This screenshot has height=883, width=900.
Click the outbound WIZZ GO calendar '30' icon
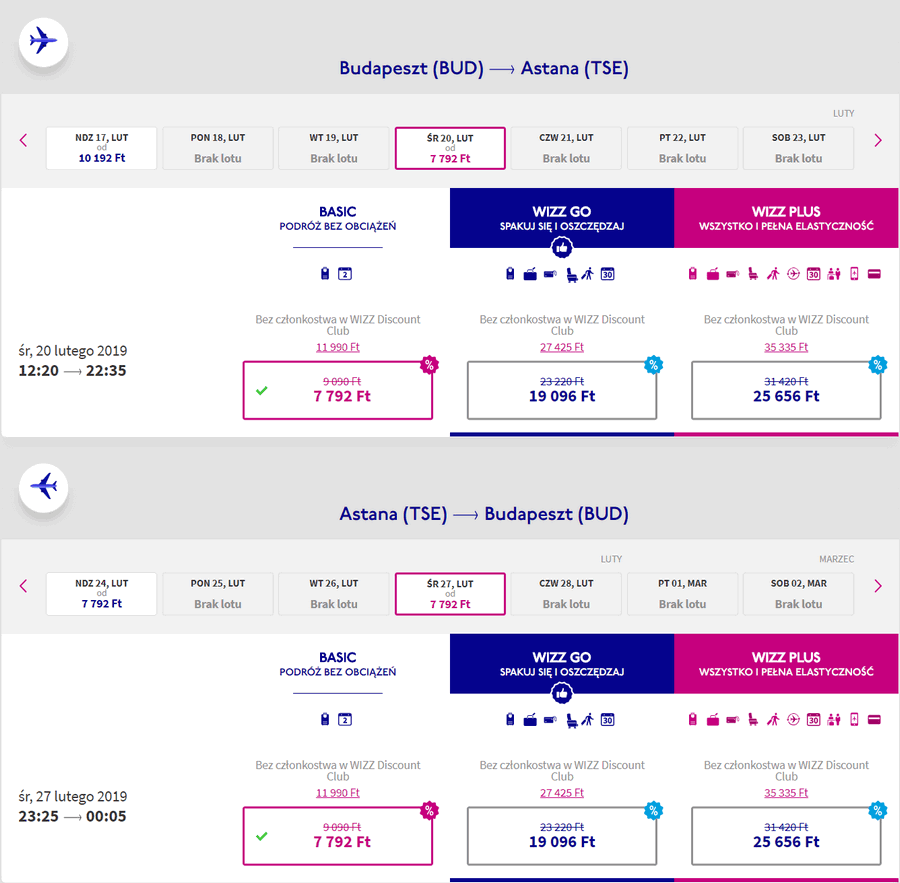(607, 274)
